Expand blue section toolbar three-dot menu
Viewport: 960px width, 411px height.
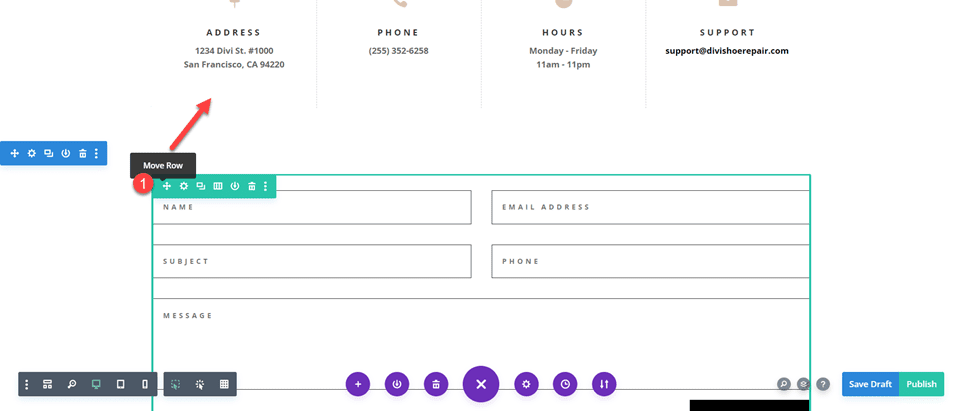click(x=97, y=153)
